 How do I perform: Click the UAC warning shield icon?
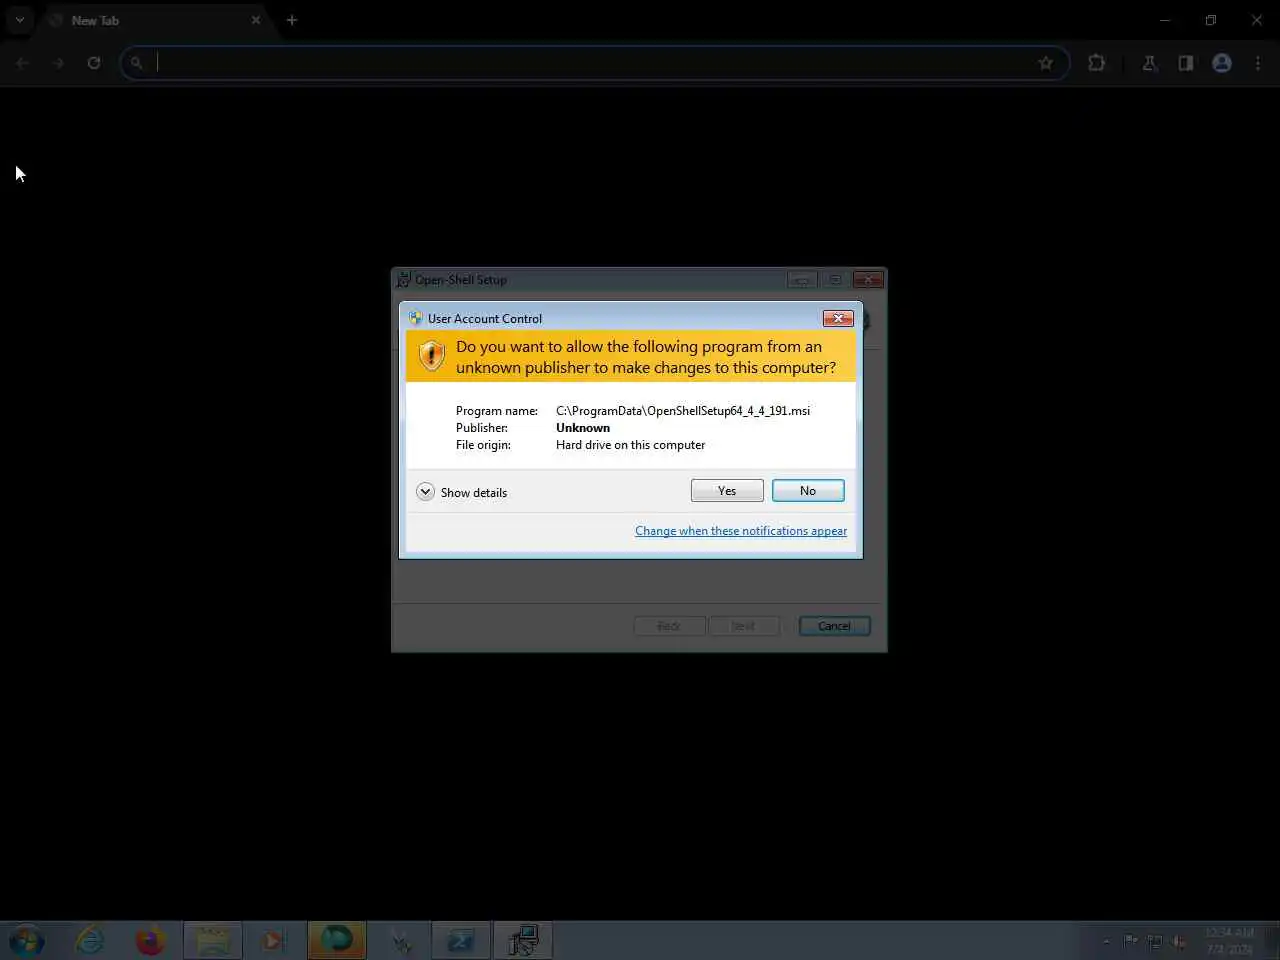click(431, 355)
